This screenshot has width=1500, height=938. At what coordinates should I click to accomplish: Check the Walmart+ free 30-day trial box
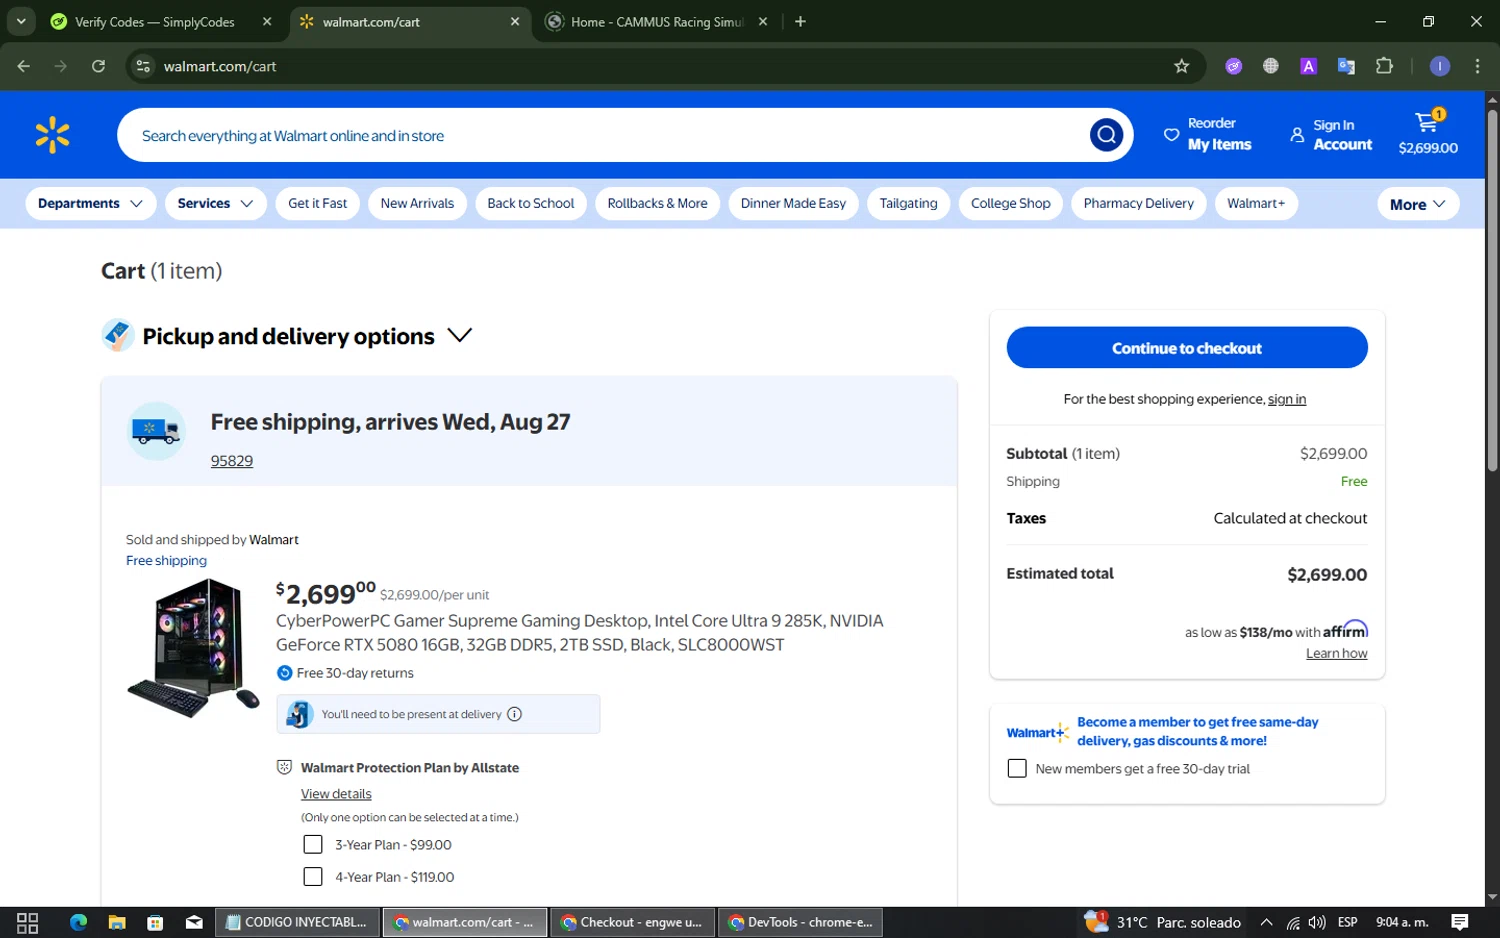pos(1017,768)
